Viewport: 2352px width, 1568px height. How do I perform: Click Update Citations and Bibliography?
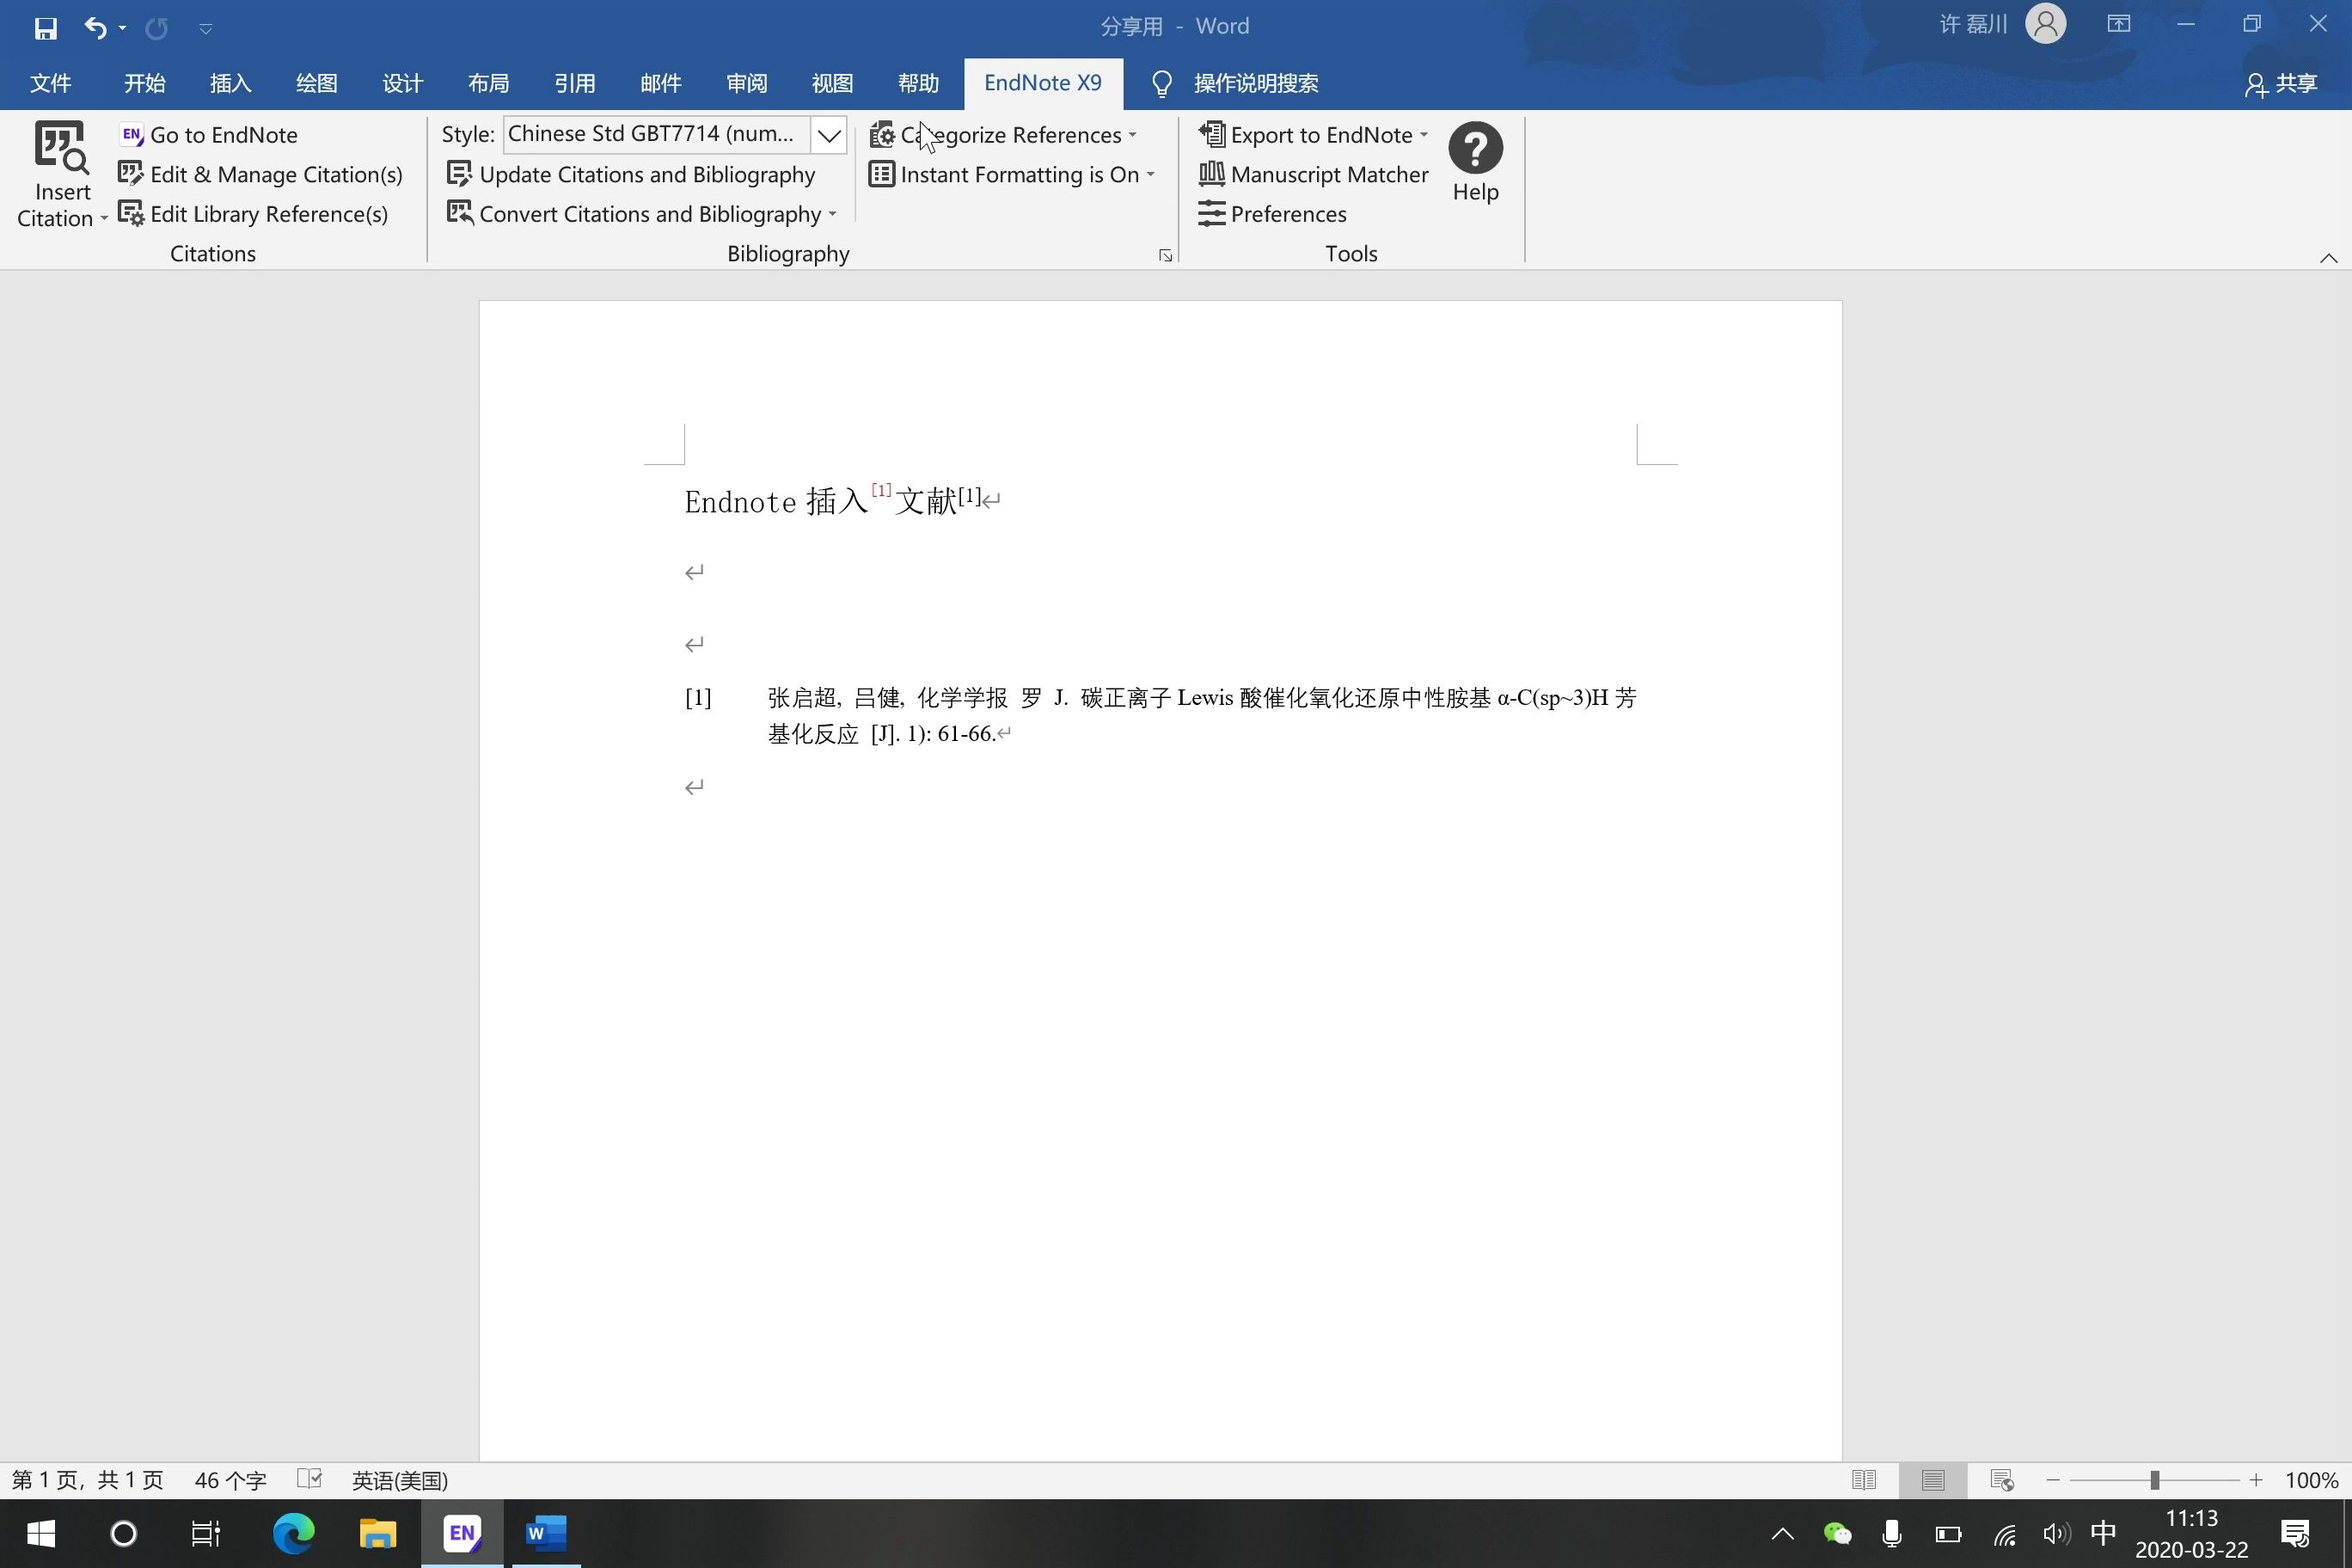[x=631, y=175]
